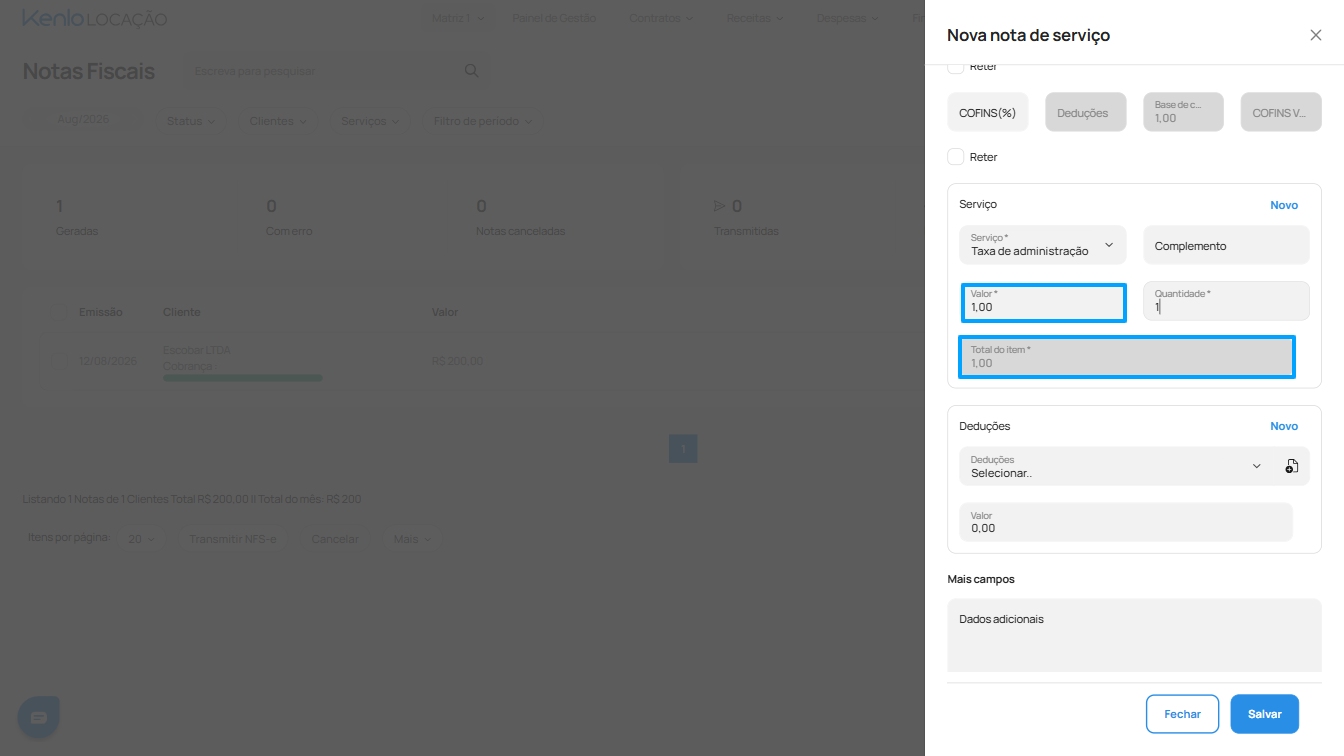Open the Status filter dropdown
Image resolution: width=1344 pixels, height=756 pixels.
point(191,121)
